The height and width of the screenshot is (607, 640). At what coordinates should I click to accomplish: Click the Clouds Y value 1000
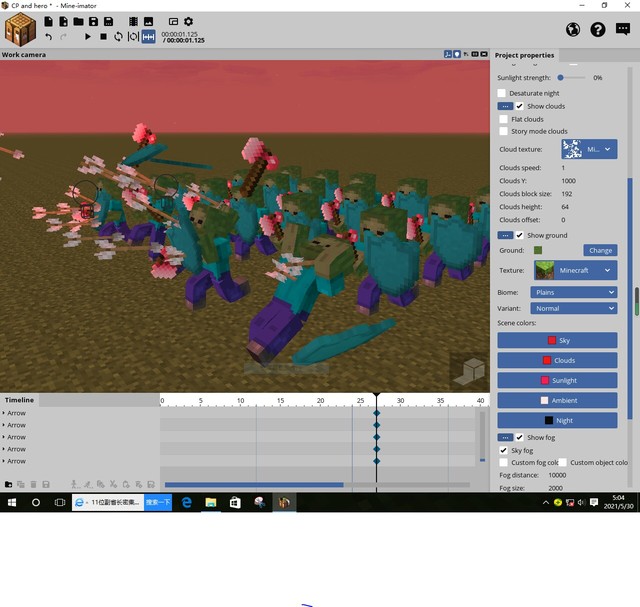point(568,181)
